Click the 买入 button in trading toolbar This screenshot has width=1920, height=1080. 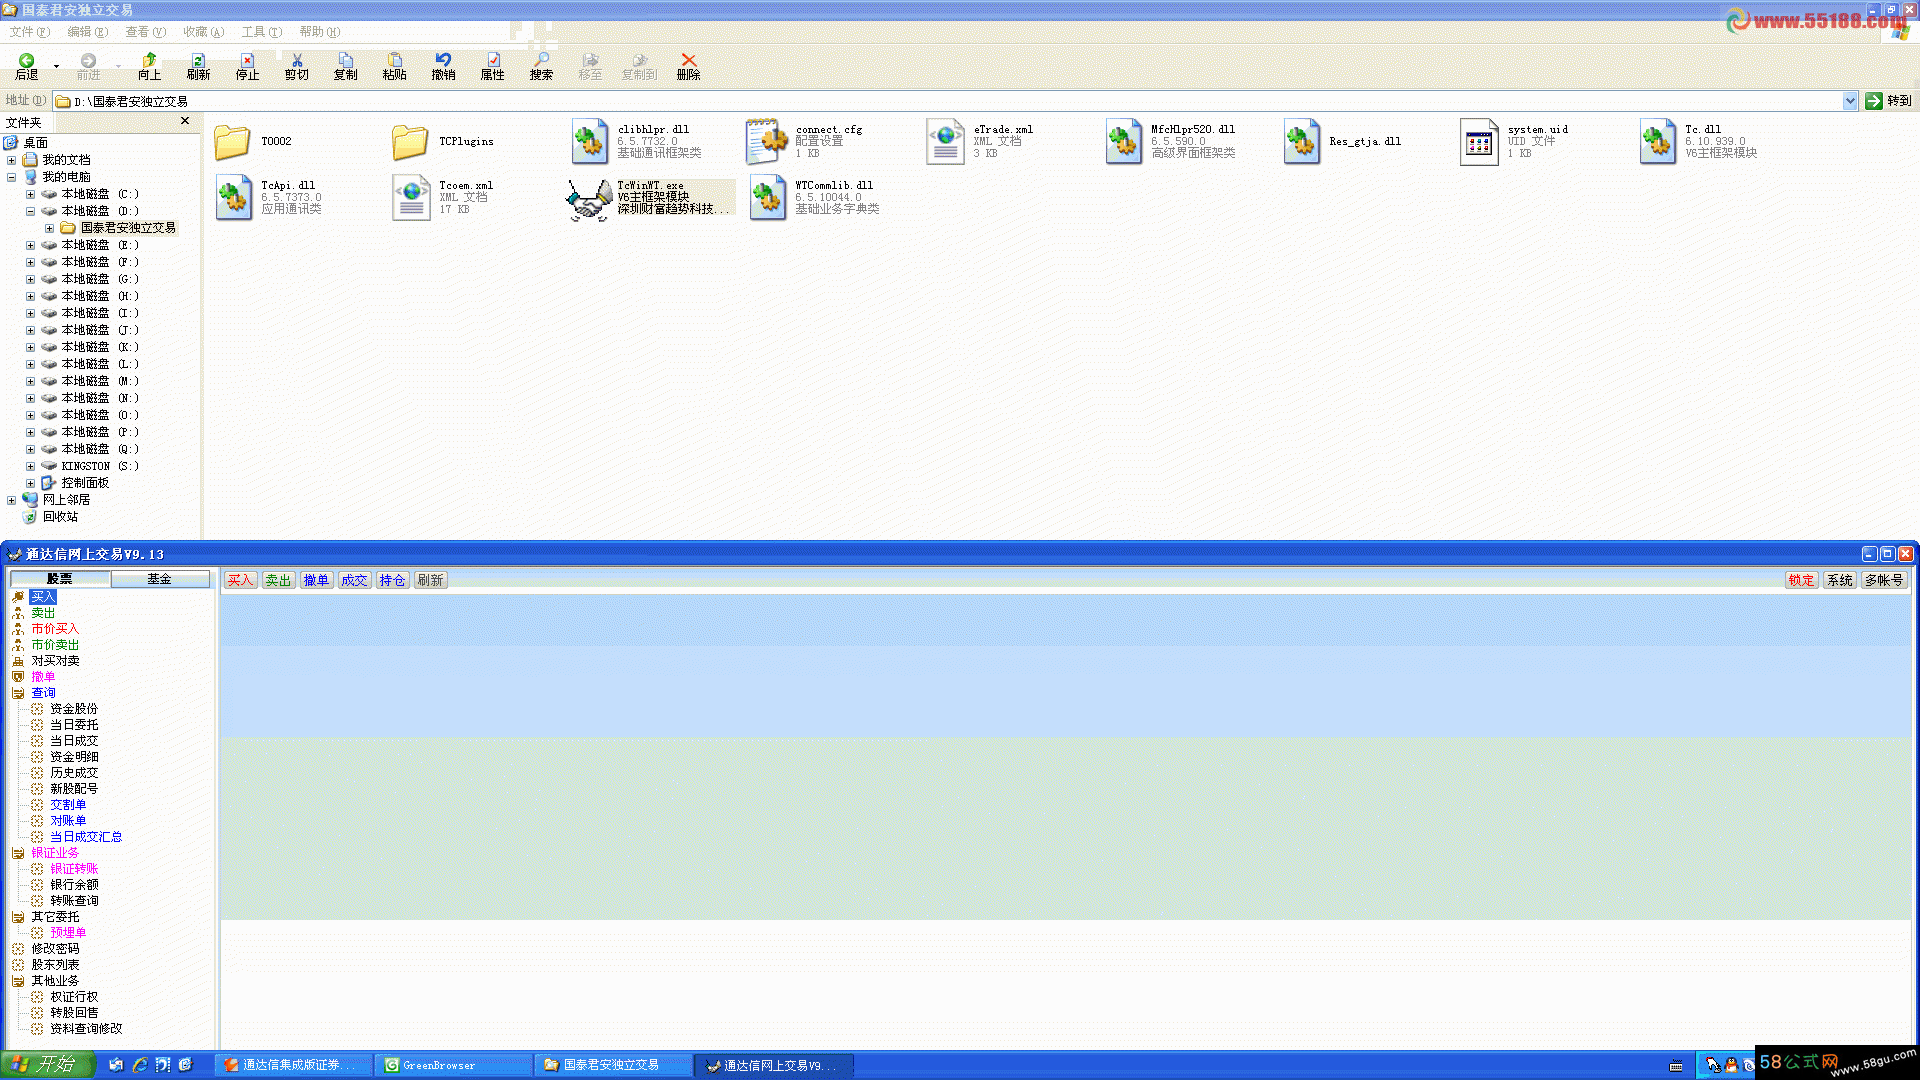(240, 580)
